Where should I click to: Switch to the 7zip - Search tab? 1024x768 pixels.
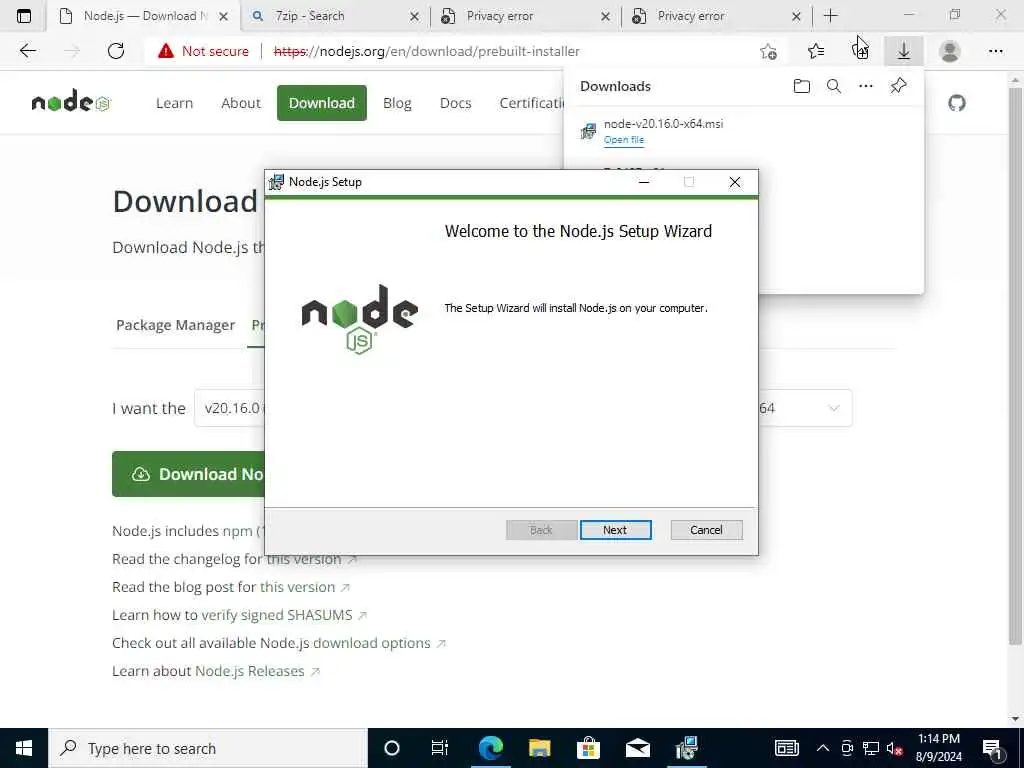[335, 16]
